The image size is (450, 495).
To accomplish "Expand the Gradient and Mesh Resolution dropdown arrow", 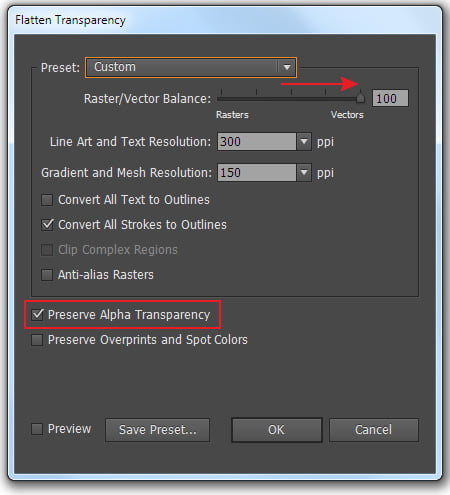I will pyautogui.click(x=304, y=173).
